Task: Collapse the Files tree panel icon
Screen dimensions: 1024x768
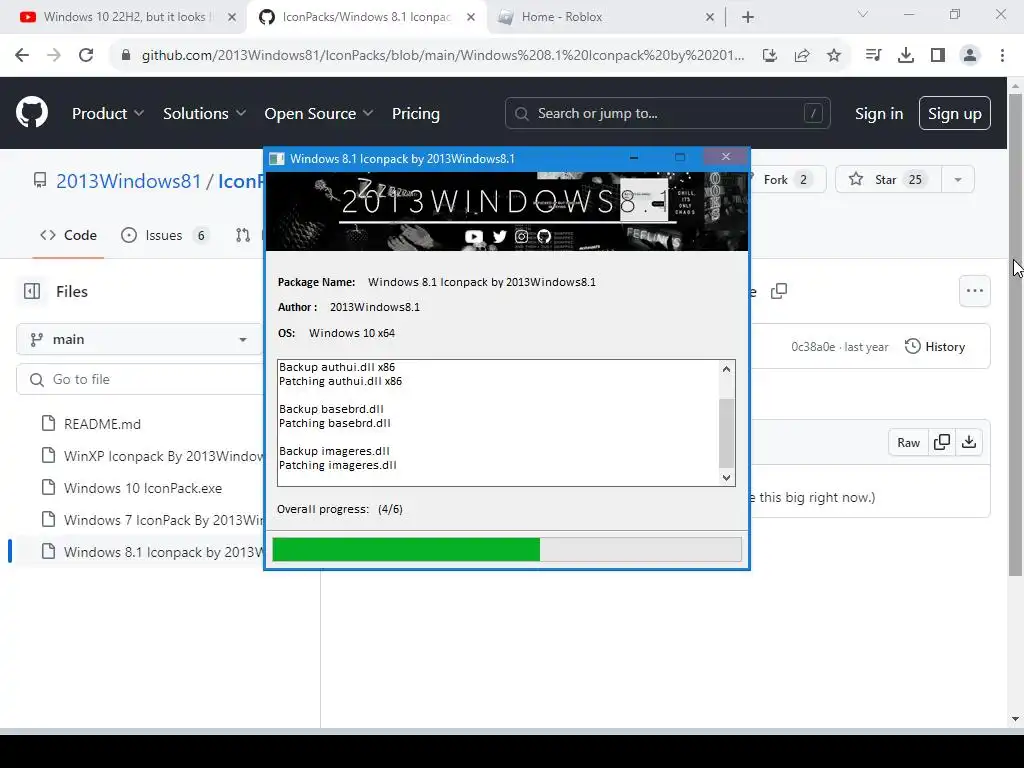Action: click(x=32, y=291)
